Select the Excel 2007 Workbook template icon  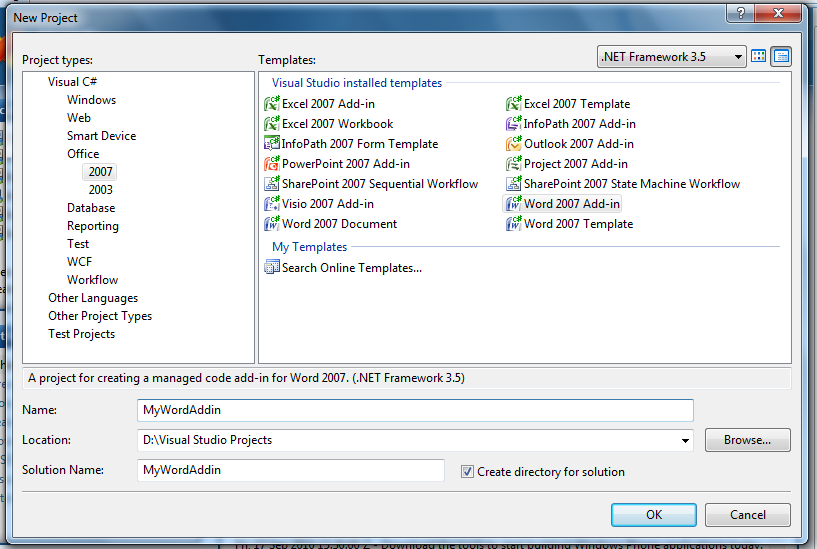(x=271, y=123)
